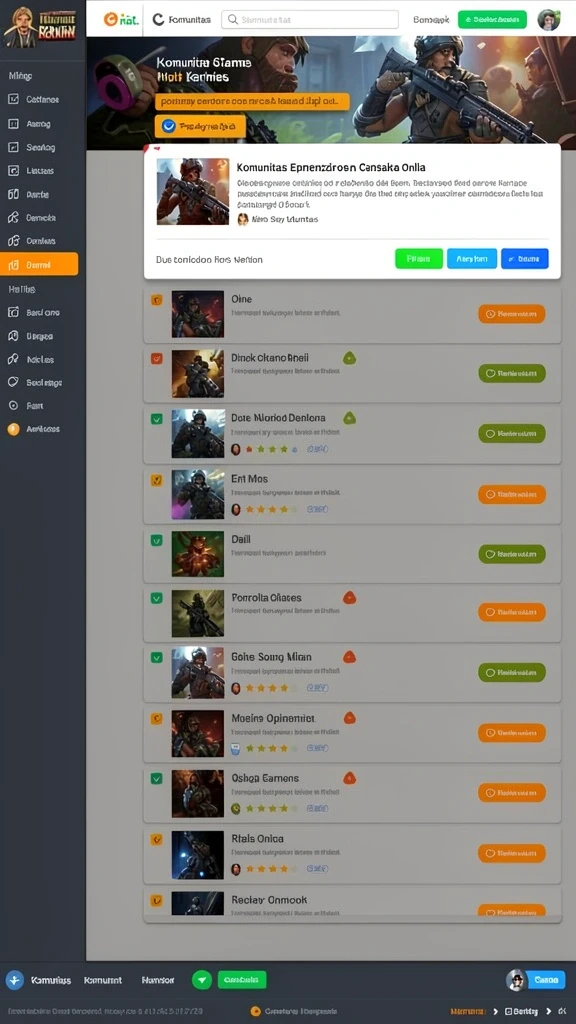
Task: Click the dark blue button in the featured card
Action: coord(524,259)
